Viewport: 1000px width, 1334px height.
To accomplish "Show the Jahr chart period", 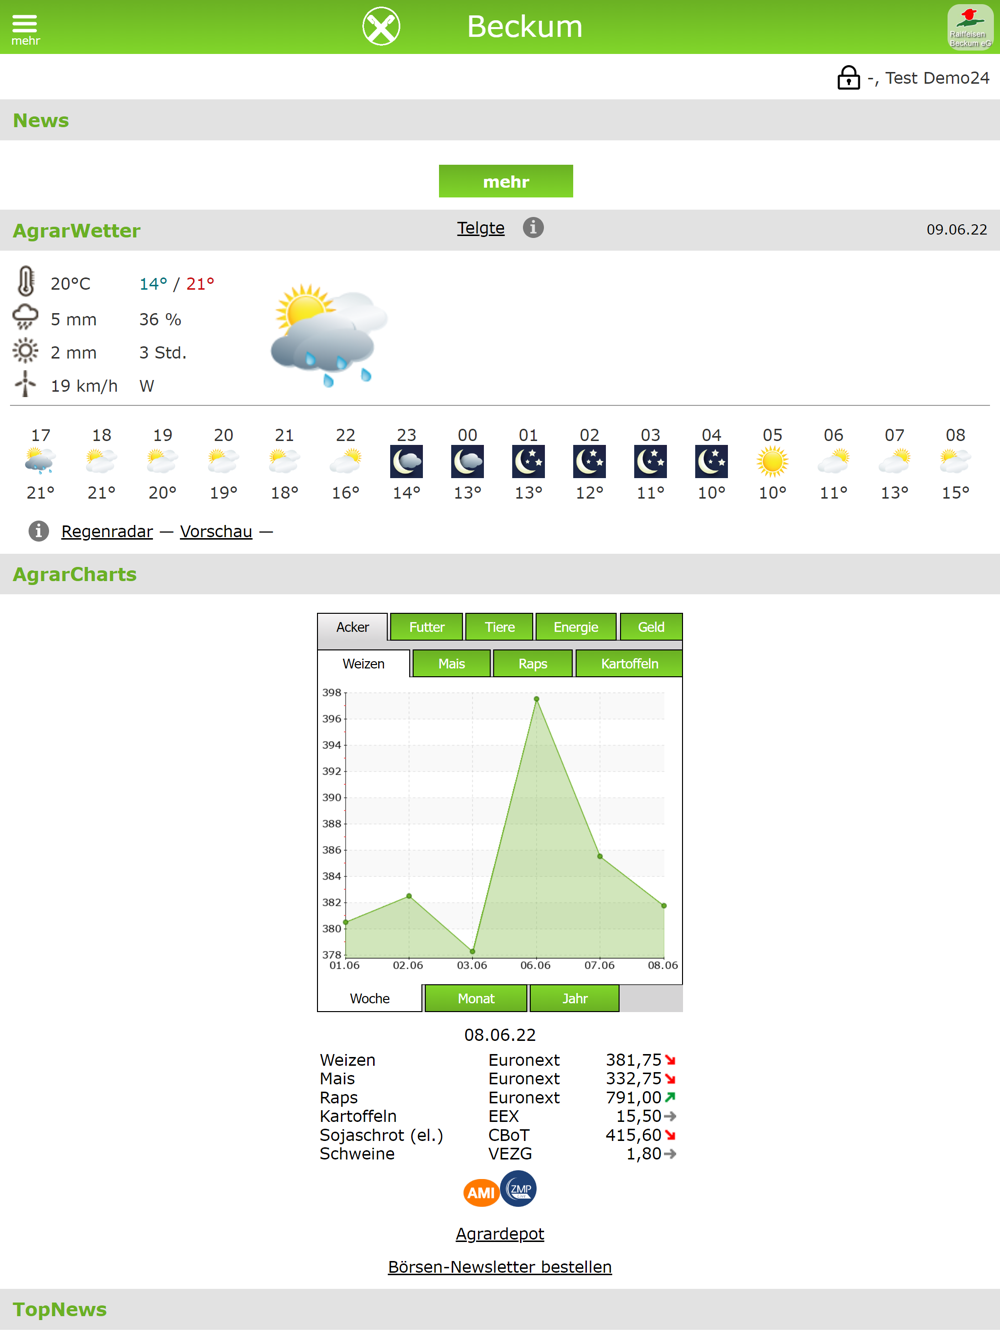I will [x=575, y=998].
